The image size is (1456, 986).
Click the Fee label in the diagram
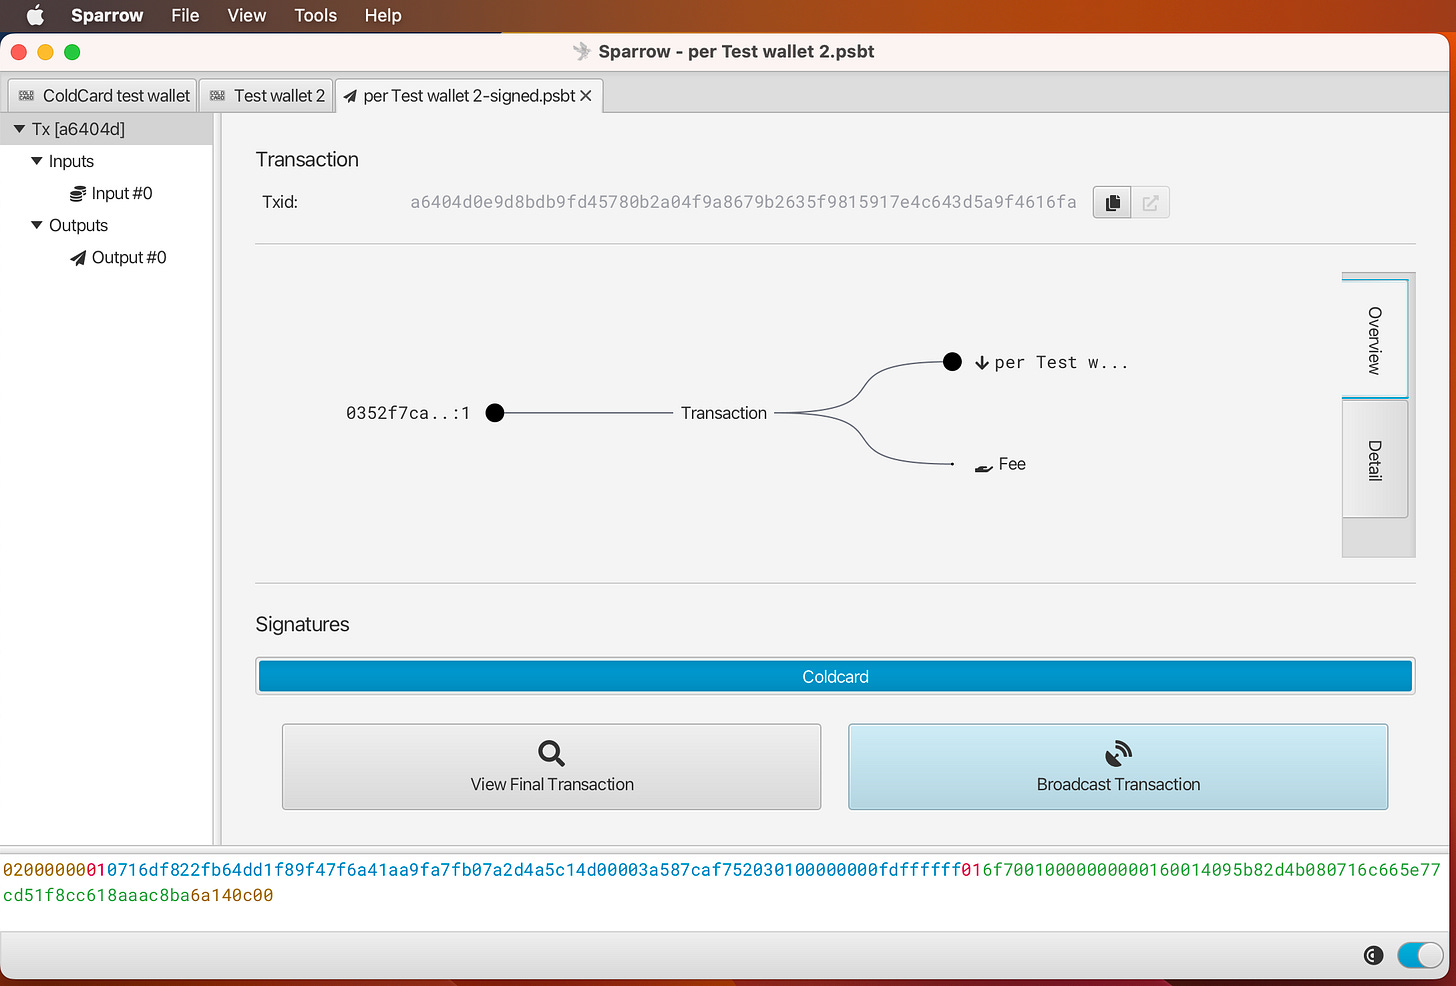tap(1012, 464)
